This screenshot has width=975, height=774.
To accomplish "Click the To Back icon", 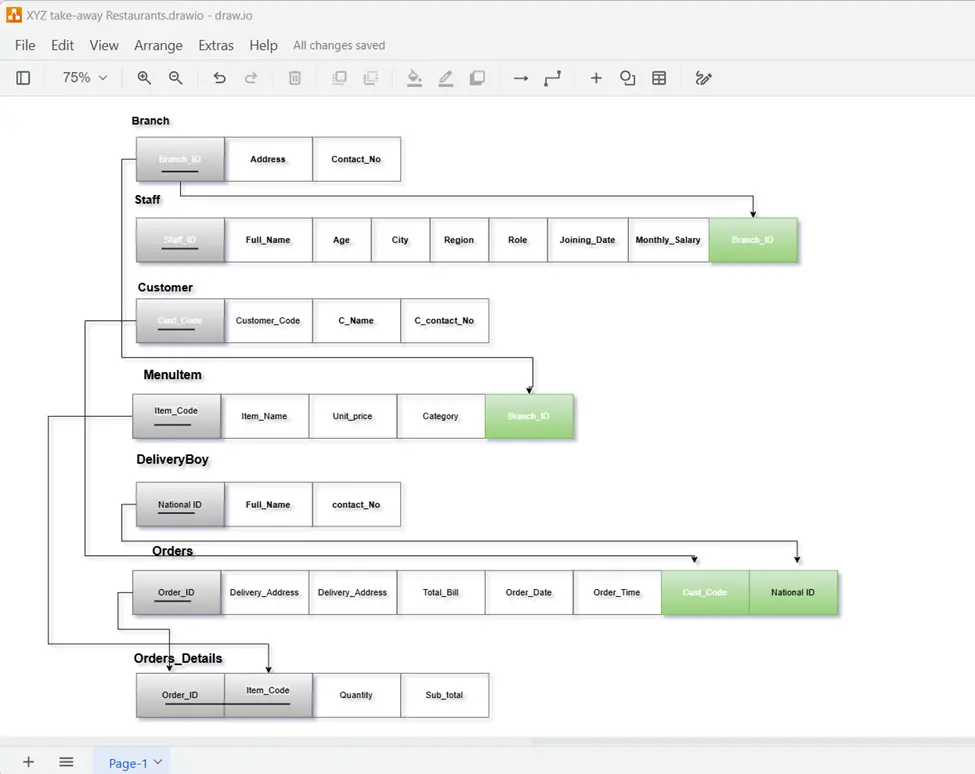I will point(371,78).
